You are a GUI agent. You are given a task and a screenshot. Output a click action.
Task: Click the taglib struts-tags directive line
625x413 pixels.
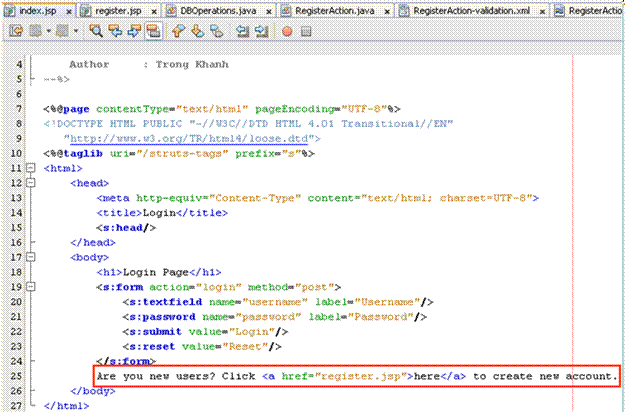click(x=179, y=153)
